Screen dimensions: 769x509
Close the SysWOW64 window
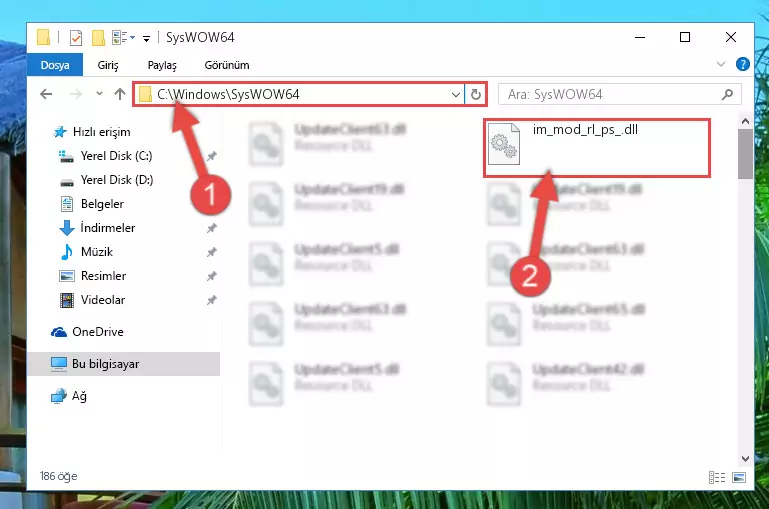coord(731,37)
